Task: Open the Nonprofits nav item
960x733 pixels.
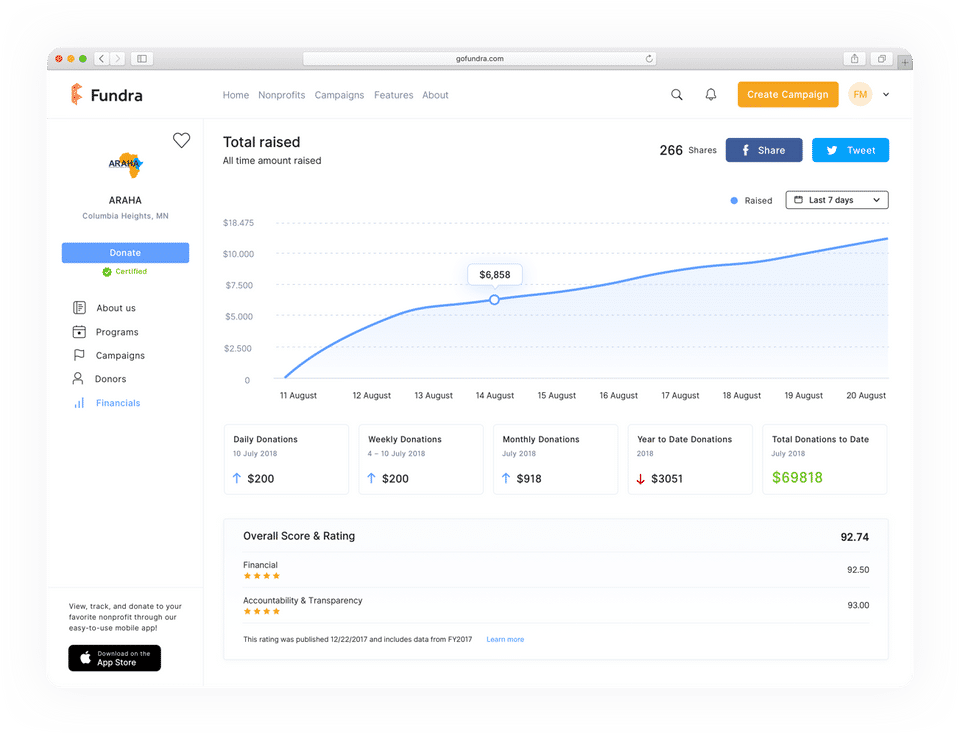Action: [282, 95]
